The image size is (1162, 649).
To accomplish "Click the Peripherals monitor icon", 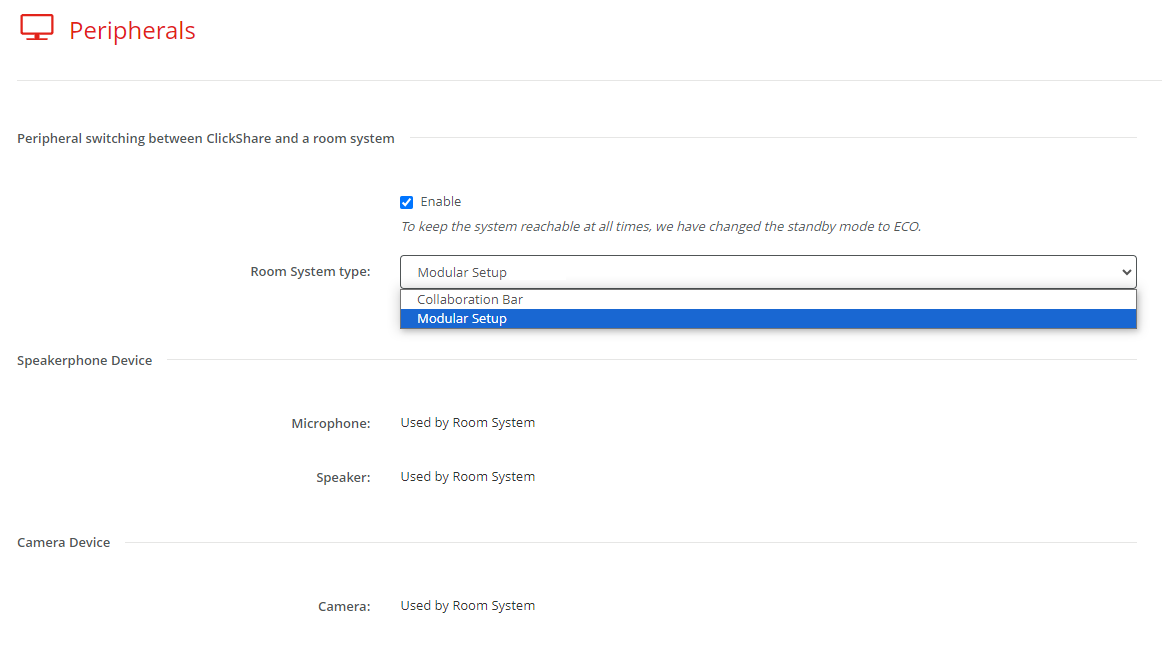I will 37,28.
